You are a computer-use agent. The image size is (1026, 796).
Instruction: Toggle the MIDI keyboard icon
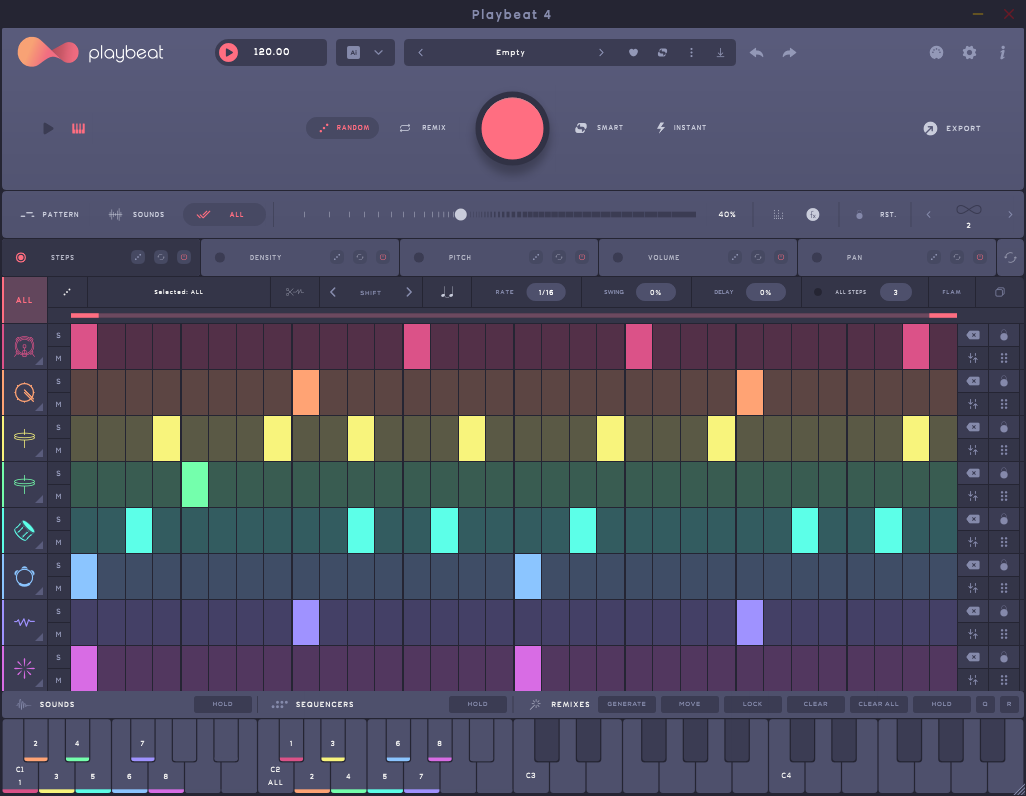click(79, 128)
